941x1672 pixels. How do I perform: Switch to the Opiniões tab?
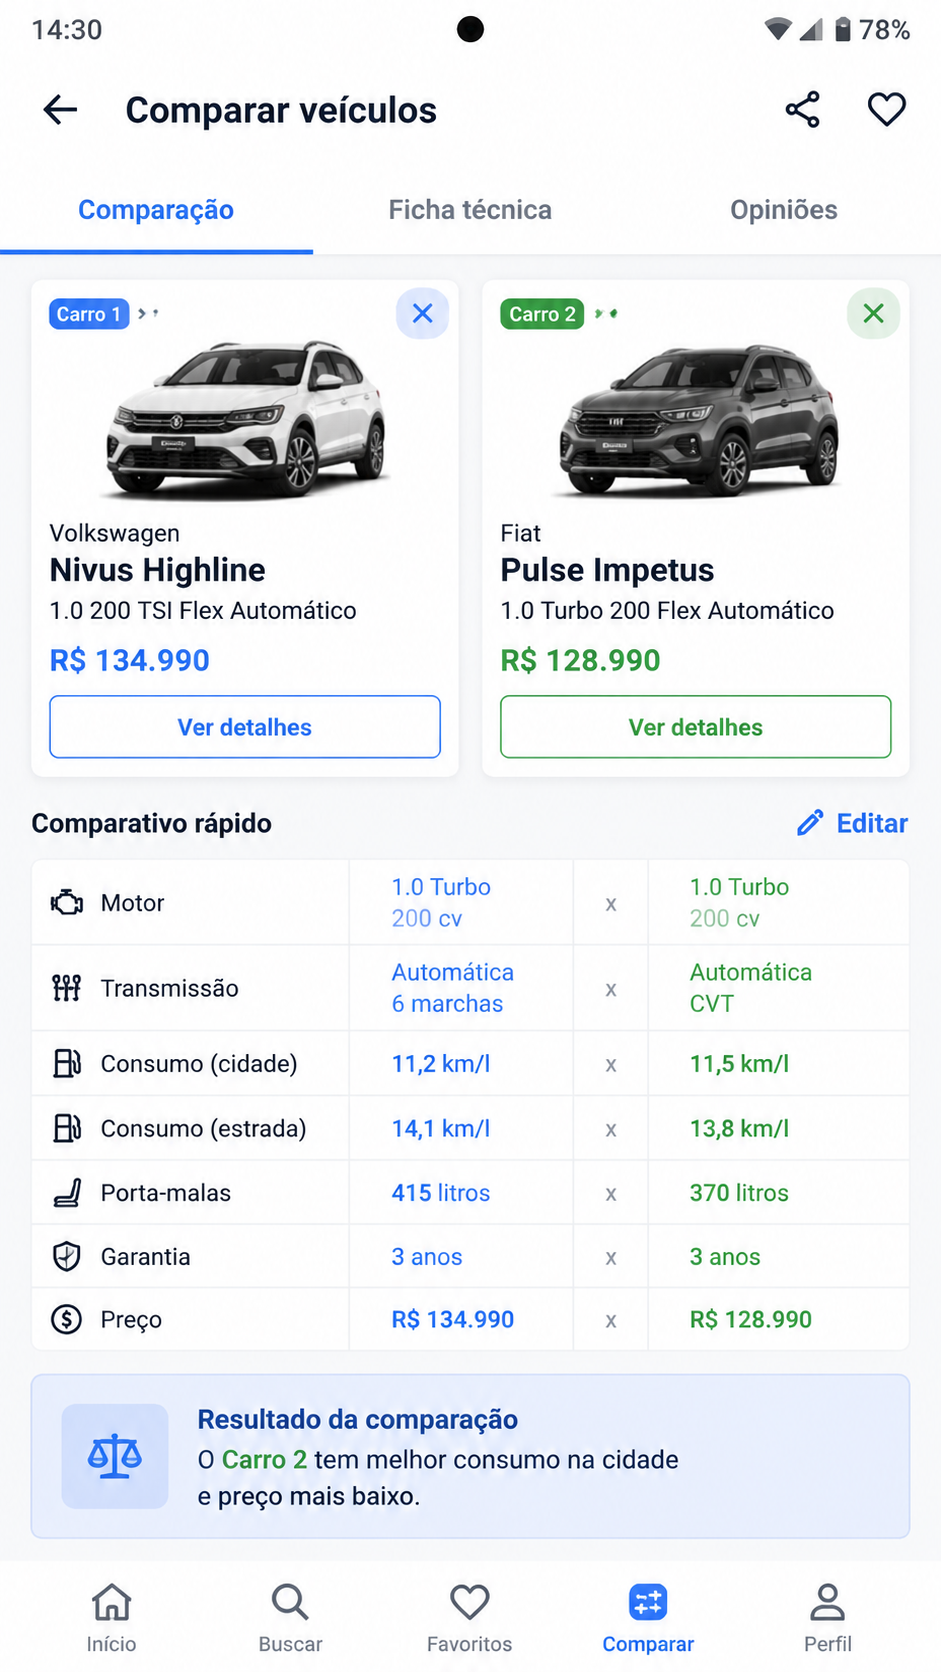point(784,210)
